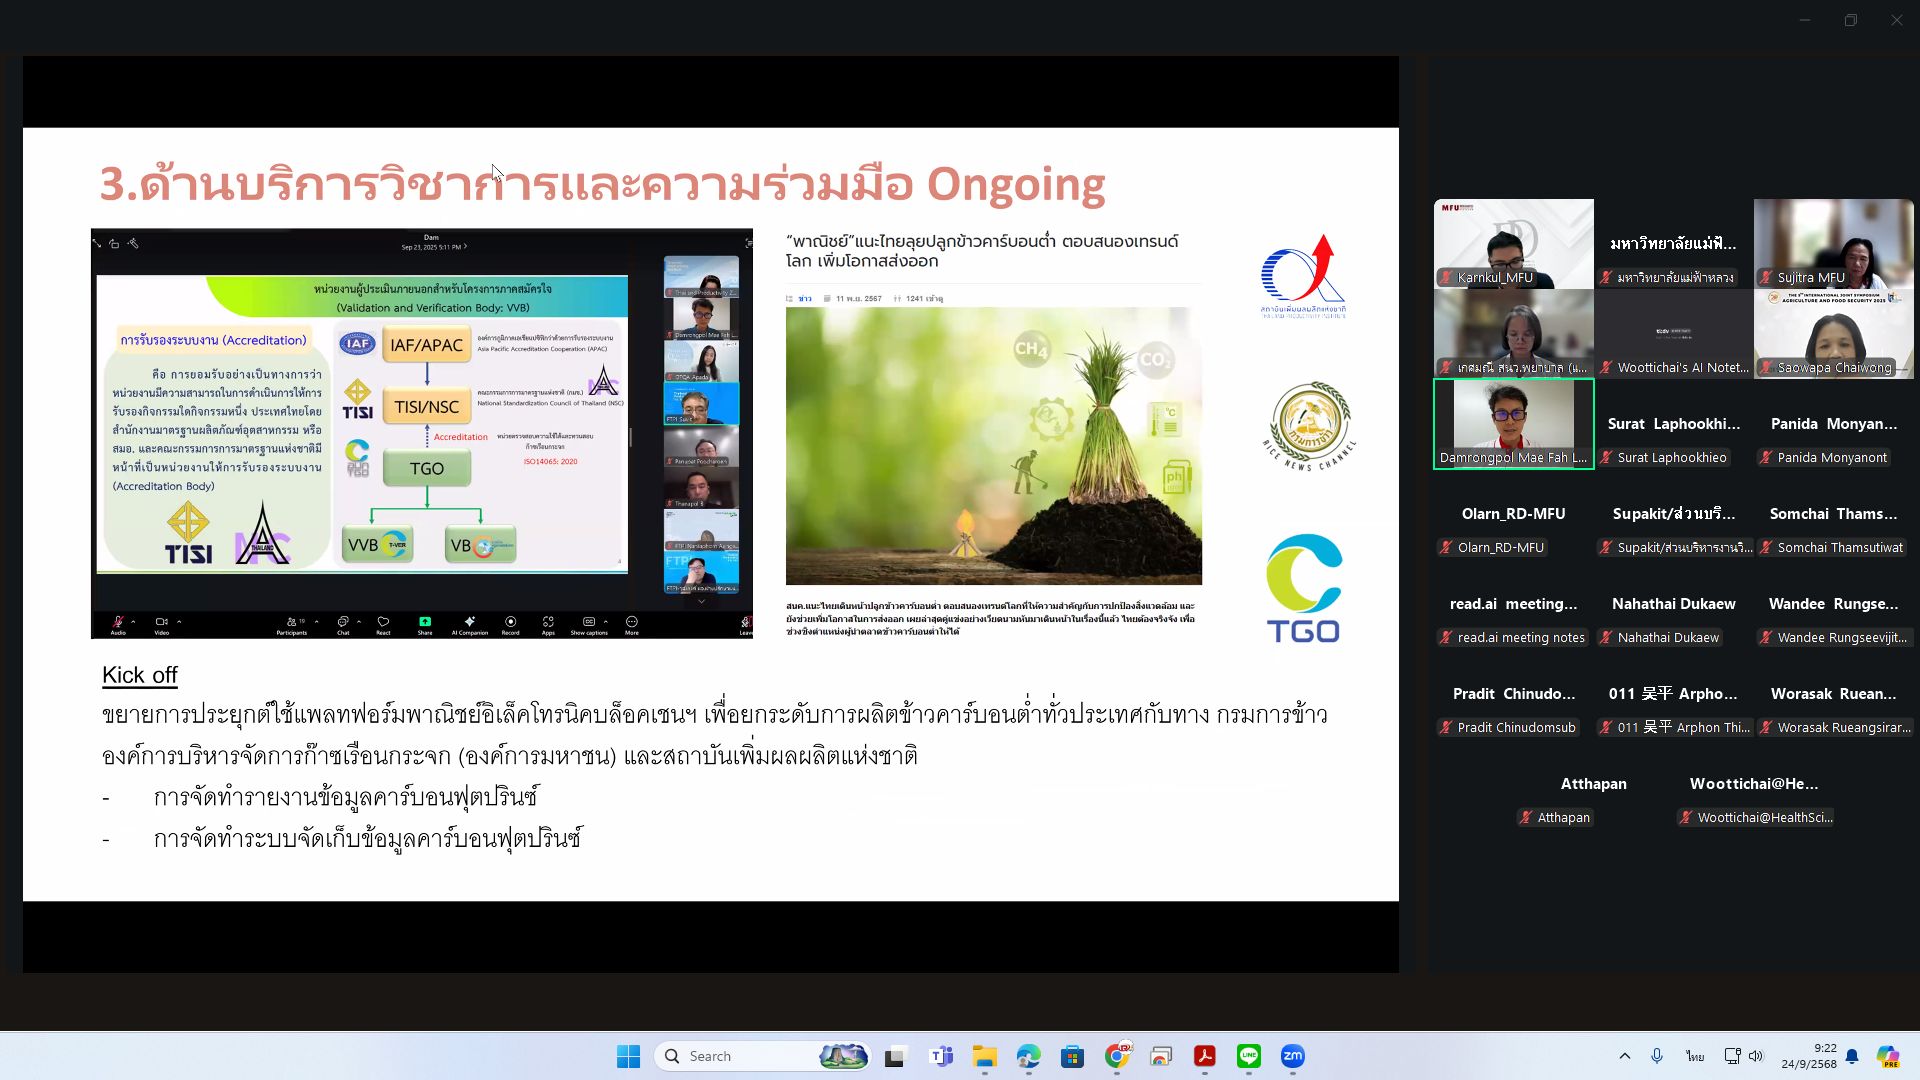Viewport: 1920px width, 1080px height.
Task: Open Google Chrome from taskbar
Action: tap(1116, 1056)
